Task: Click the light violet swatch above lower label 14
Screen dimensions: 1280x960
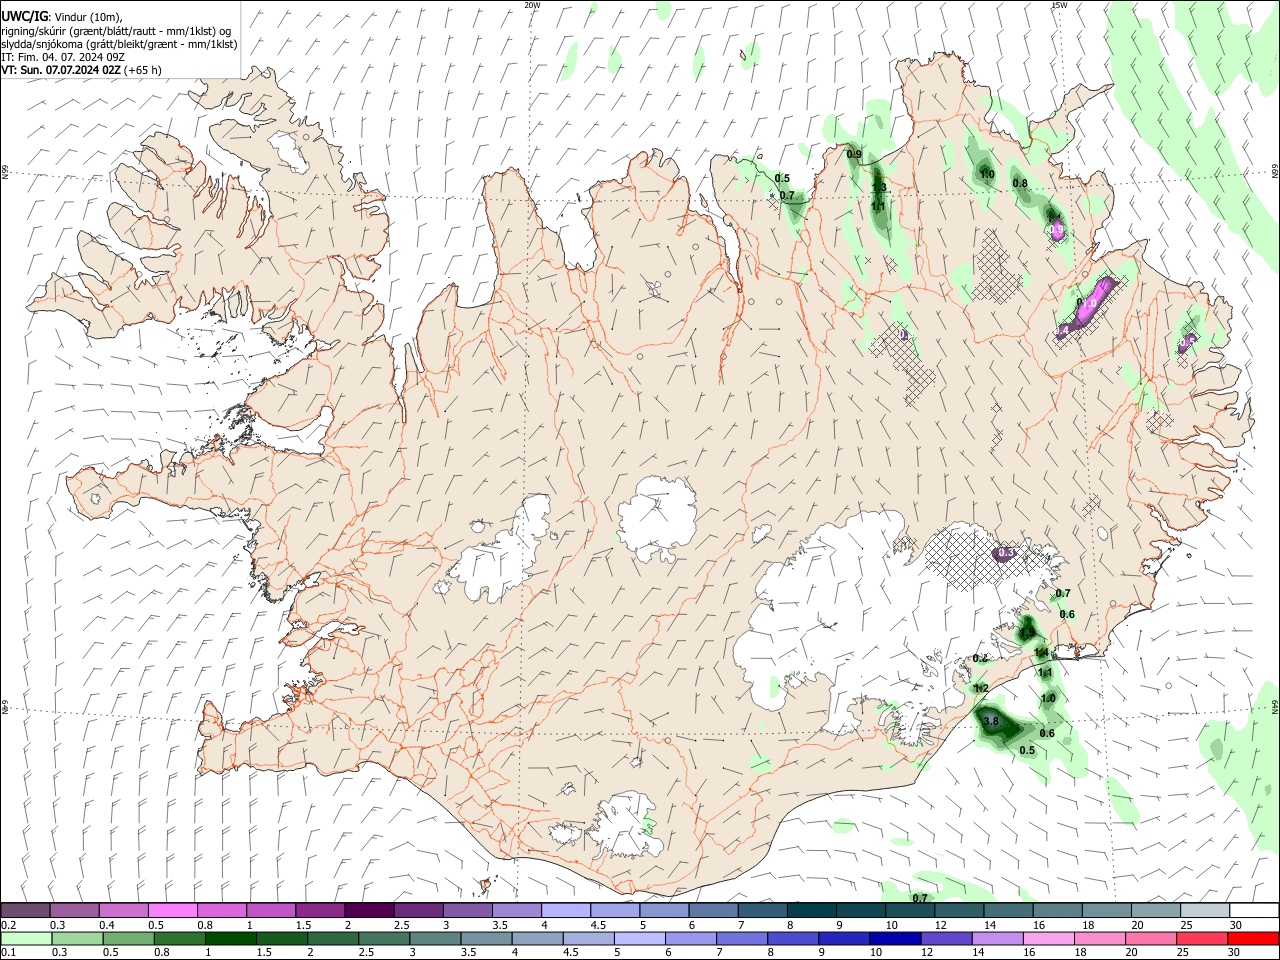Action: (997, 939)
